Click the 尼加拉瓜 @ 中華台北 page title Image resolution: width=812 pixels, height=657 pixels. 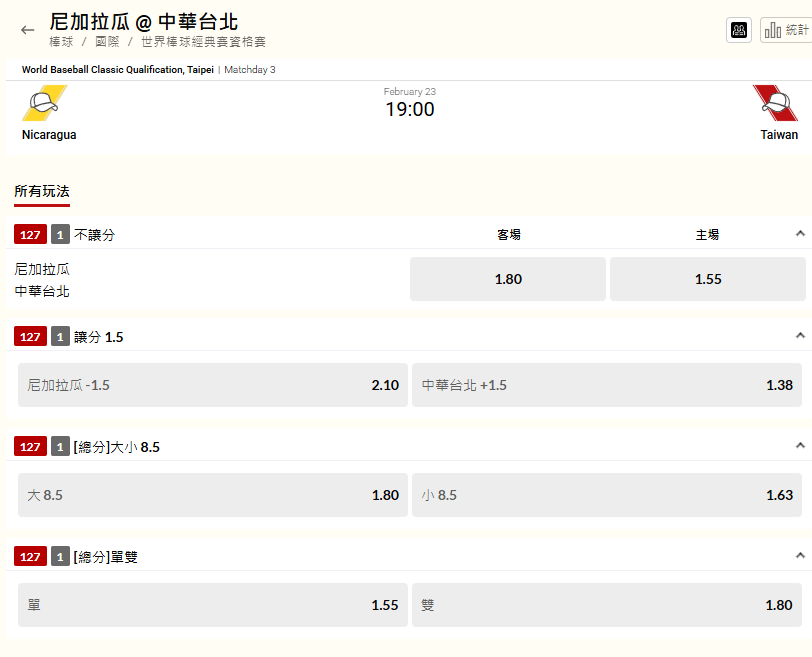click(x=143, y=22)
